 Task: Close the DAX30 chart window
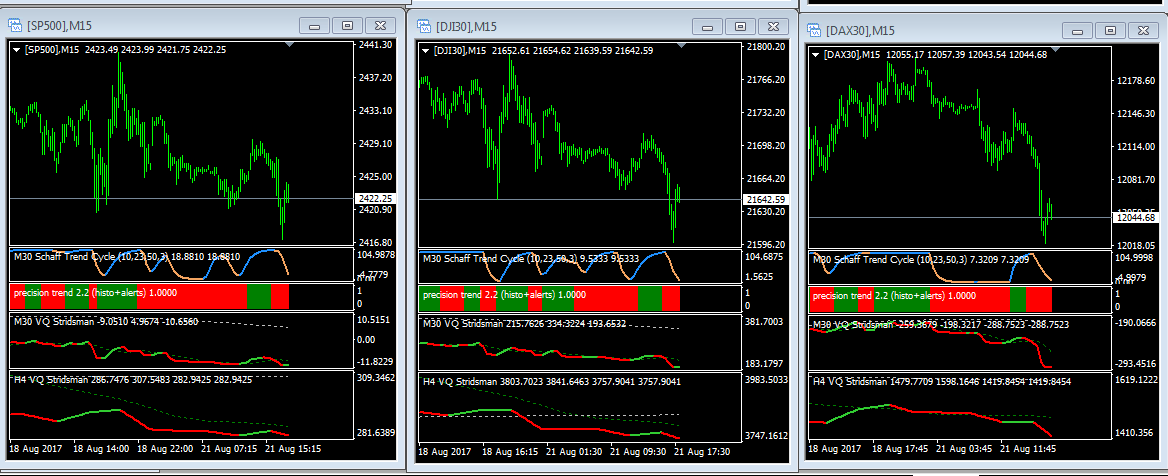tap(1143, 31)
